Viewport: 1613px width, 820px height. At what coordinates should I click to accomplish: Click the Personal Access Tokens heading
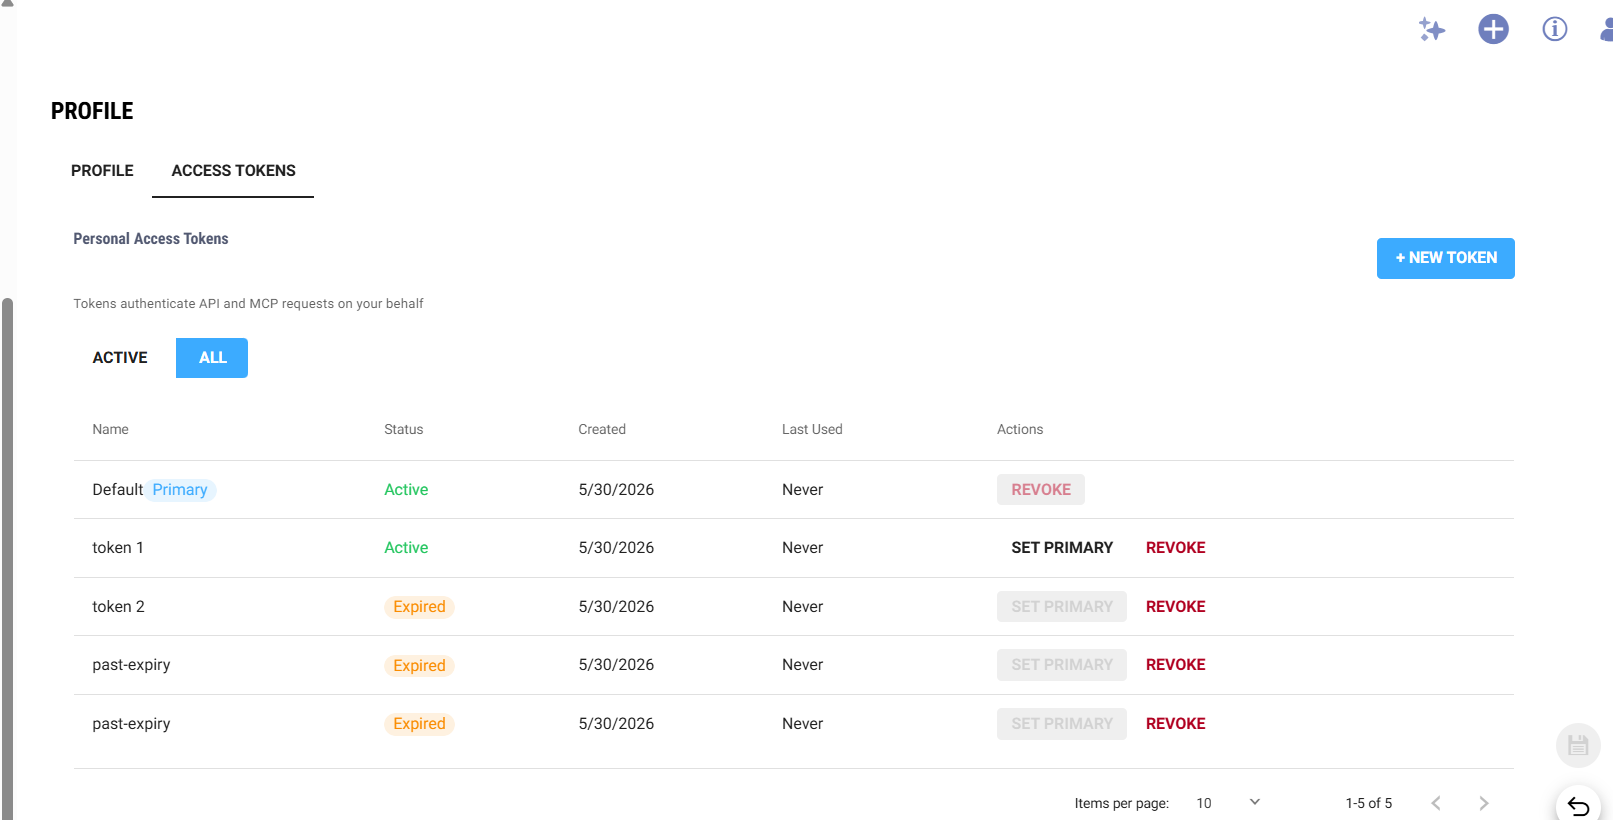point(151,239)
